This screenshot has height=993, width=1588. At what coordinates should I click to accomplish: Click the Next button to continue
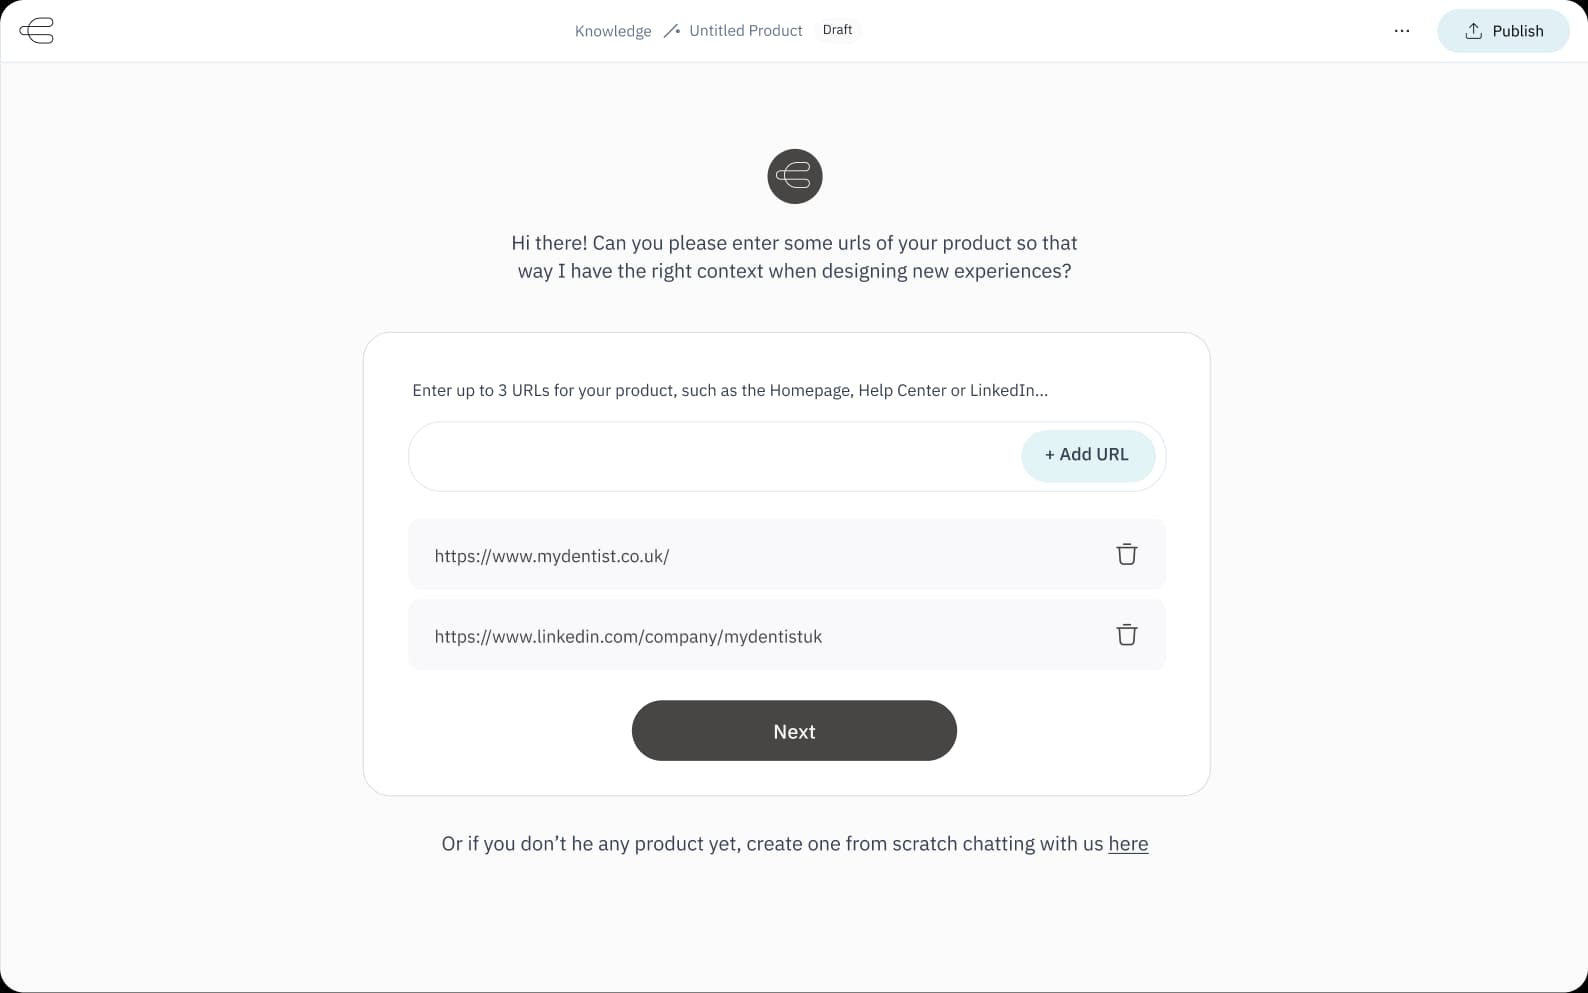[x=794, y=731]
